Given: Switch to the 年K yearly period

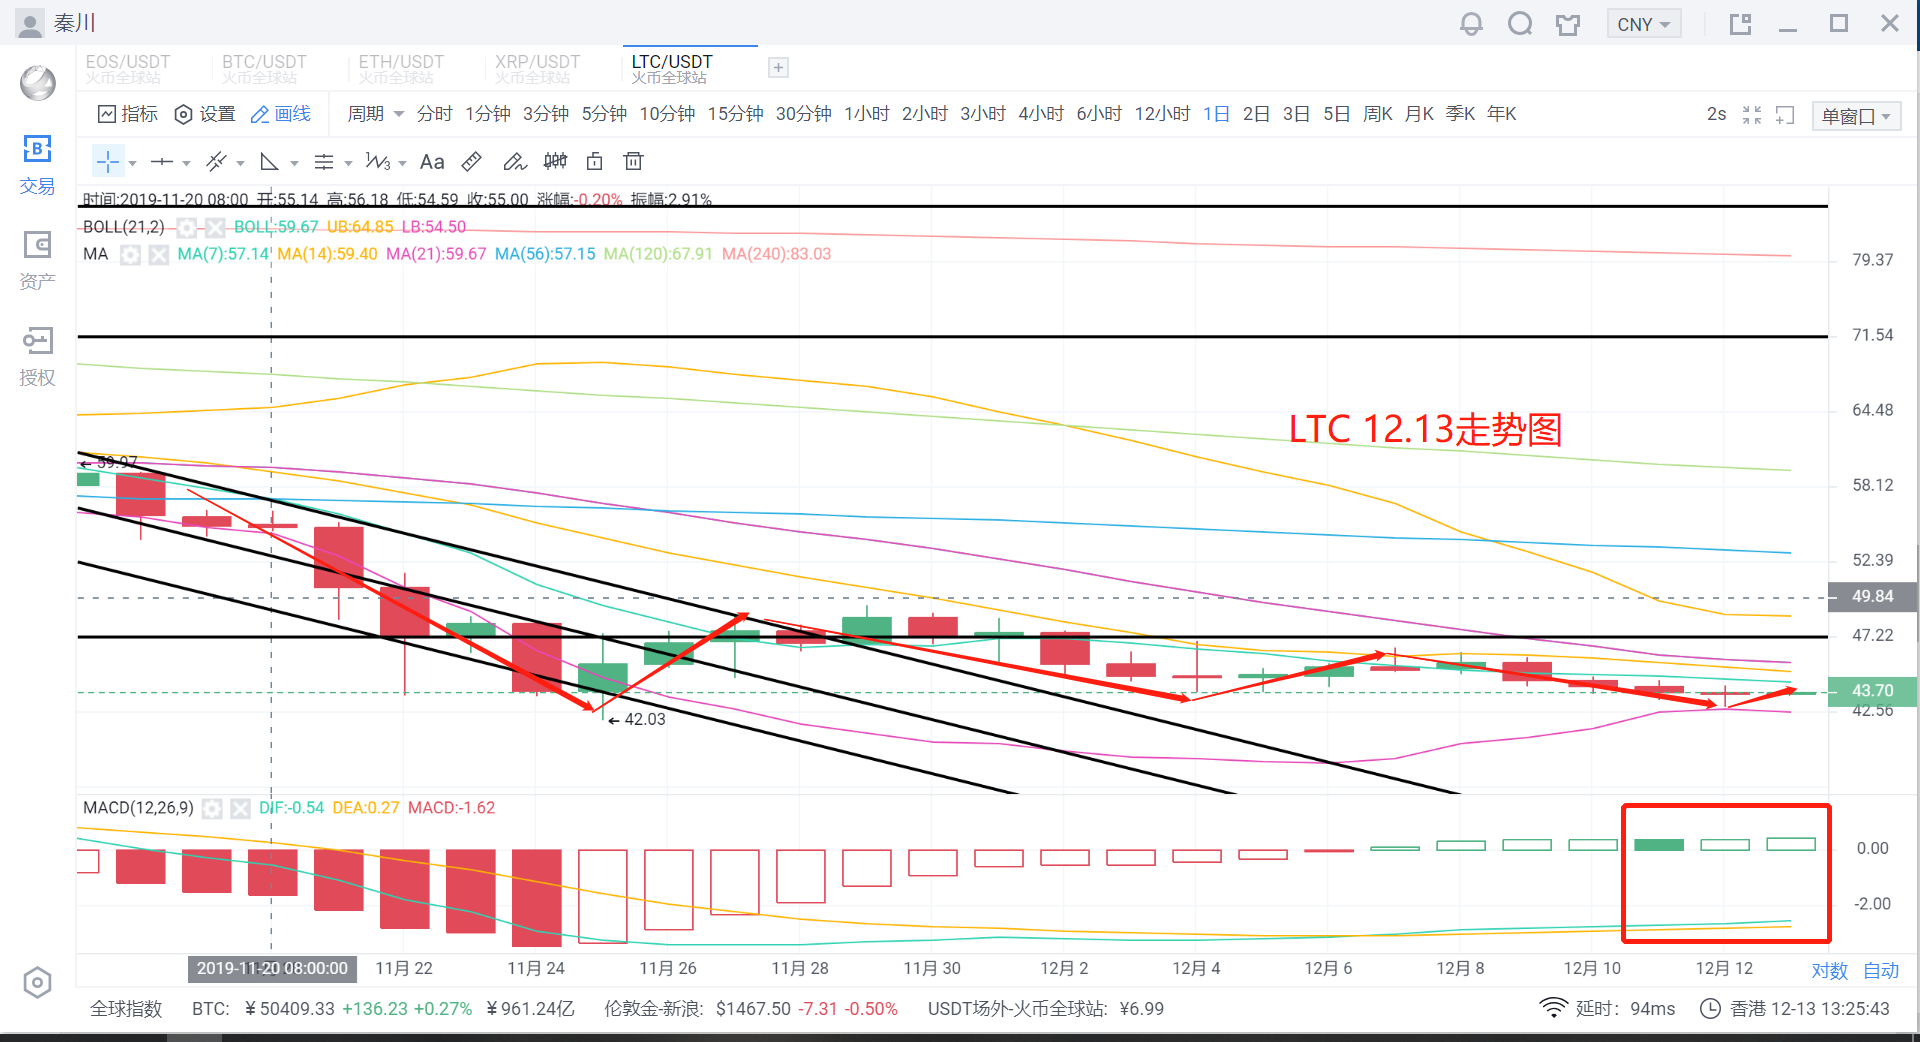Looking at the screenshot, I should pos(1501,114).
